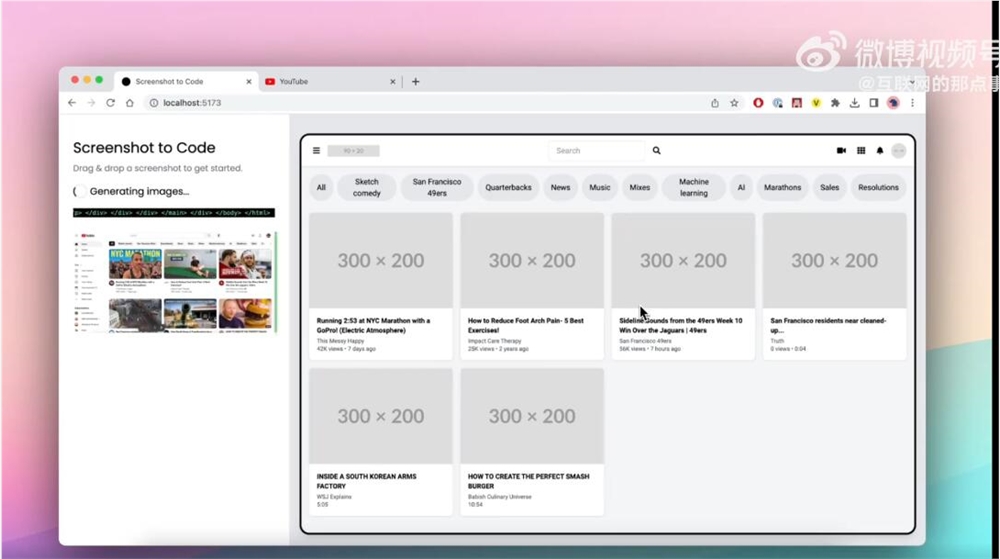This screenshot has height=559, width=1000.
Task: Click the video camera icon in the preview header
Action: coord(841,151)
